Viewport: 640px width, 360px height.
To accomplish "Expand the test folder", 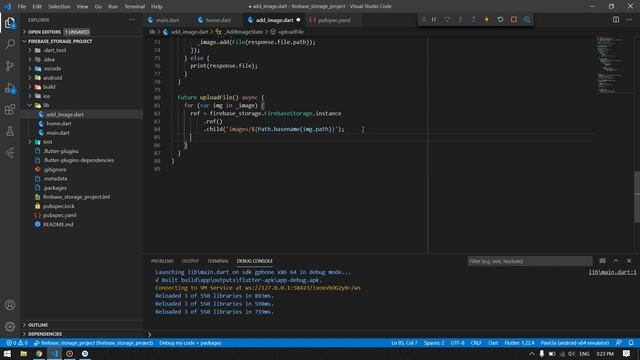I will click(30, 142).
